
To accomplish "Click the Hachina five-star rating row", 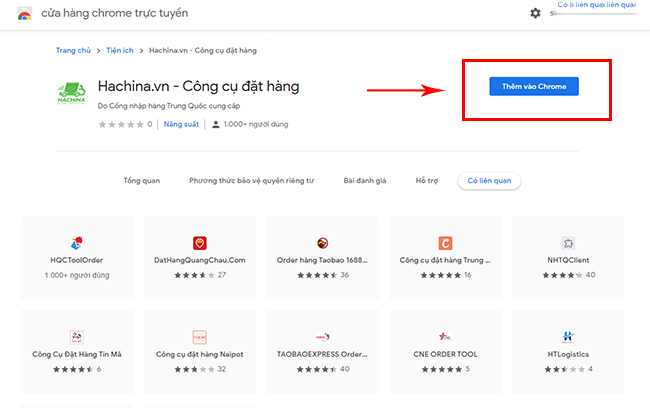I will pyautogui.click(x=121, y=124).
